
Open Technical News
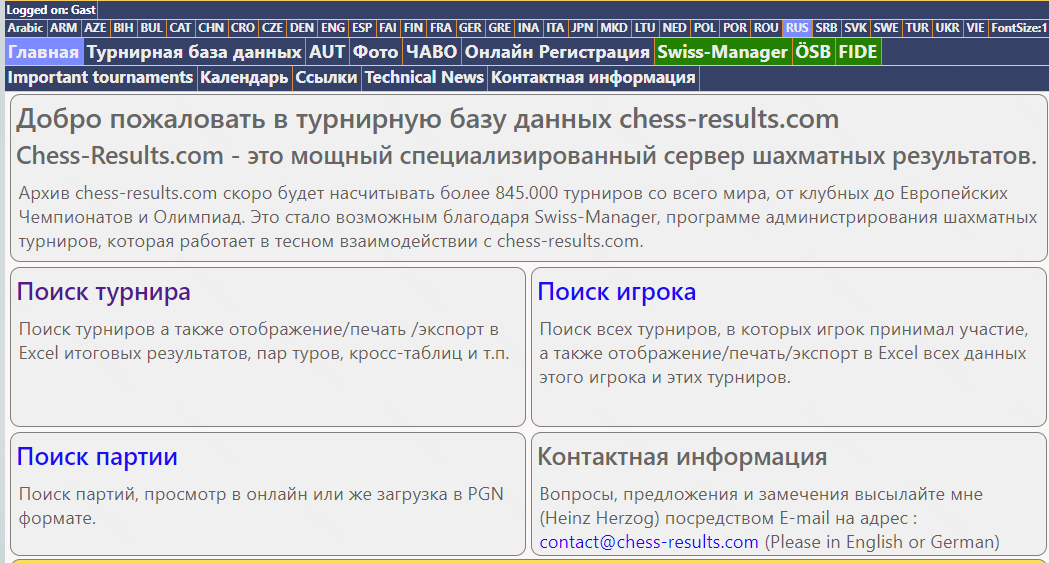point(424,78)
